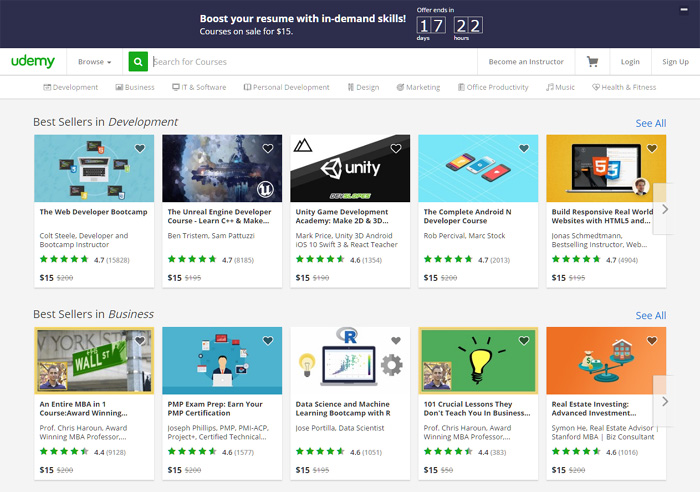The width and height of the screenshot is (700, 492).
Task: Wishlist An Entire MBA in 1 Course heart
Action: (x=140, y=341)
